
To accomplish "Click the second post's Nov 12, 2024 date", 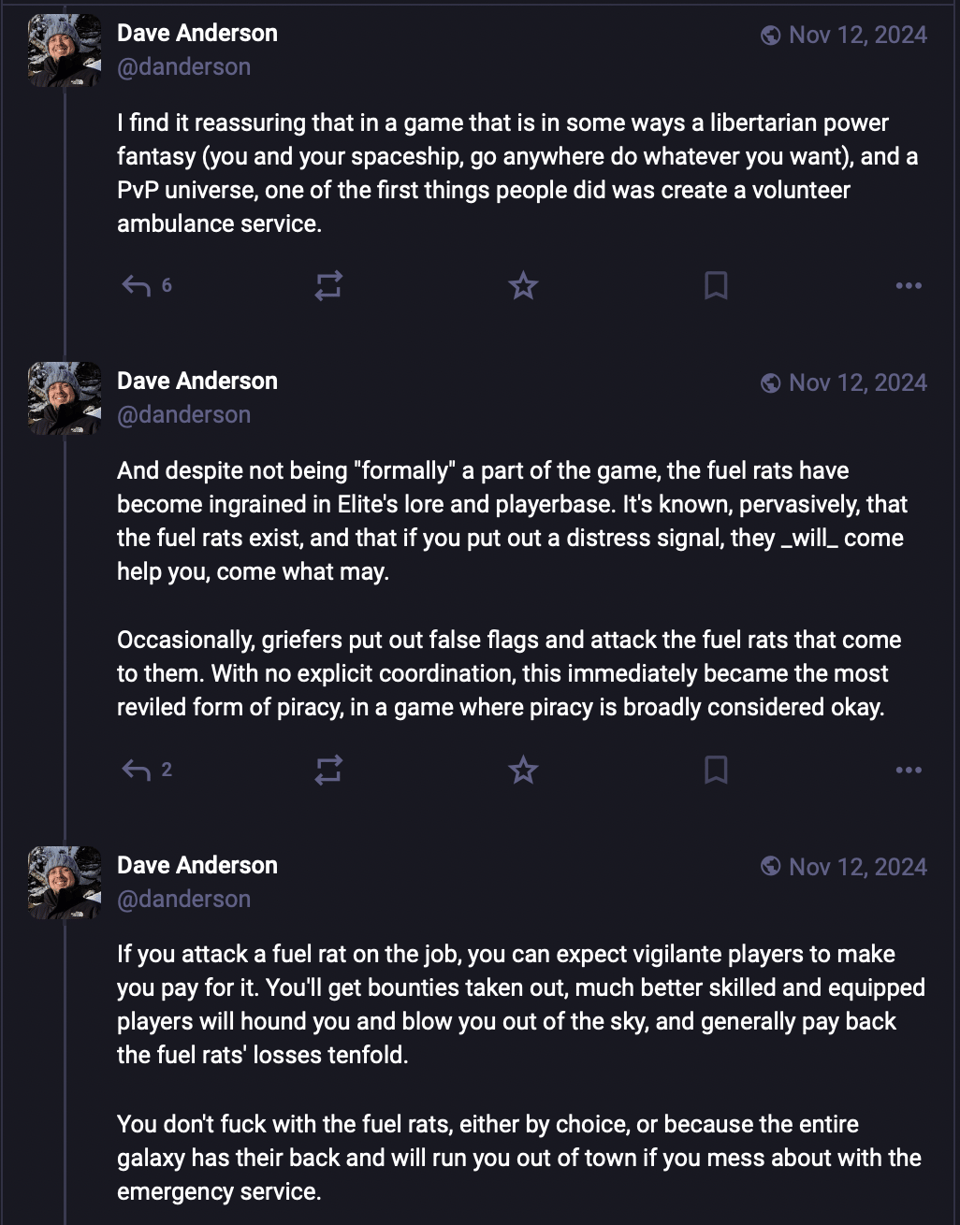I will (x=857, y=383).
